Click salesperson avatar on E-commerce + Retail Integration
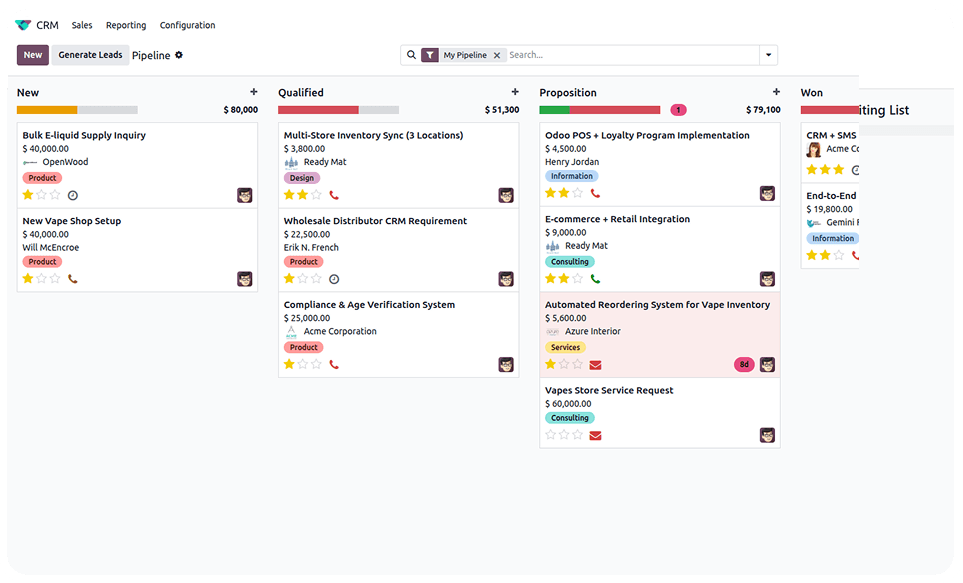Screen dimensions: 963x583 767,279
